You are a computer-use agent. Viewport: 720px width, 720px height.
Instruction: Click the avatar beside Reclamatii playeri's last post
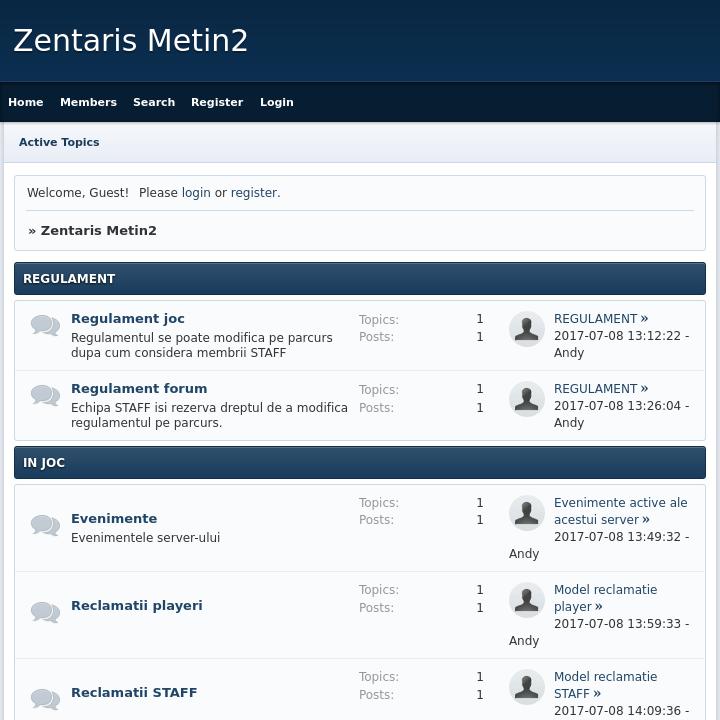pos(527,600)
